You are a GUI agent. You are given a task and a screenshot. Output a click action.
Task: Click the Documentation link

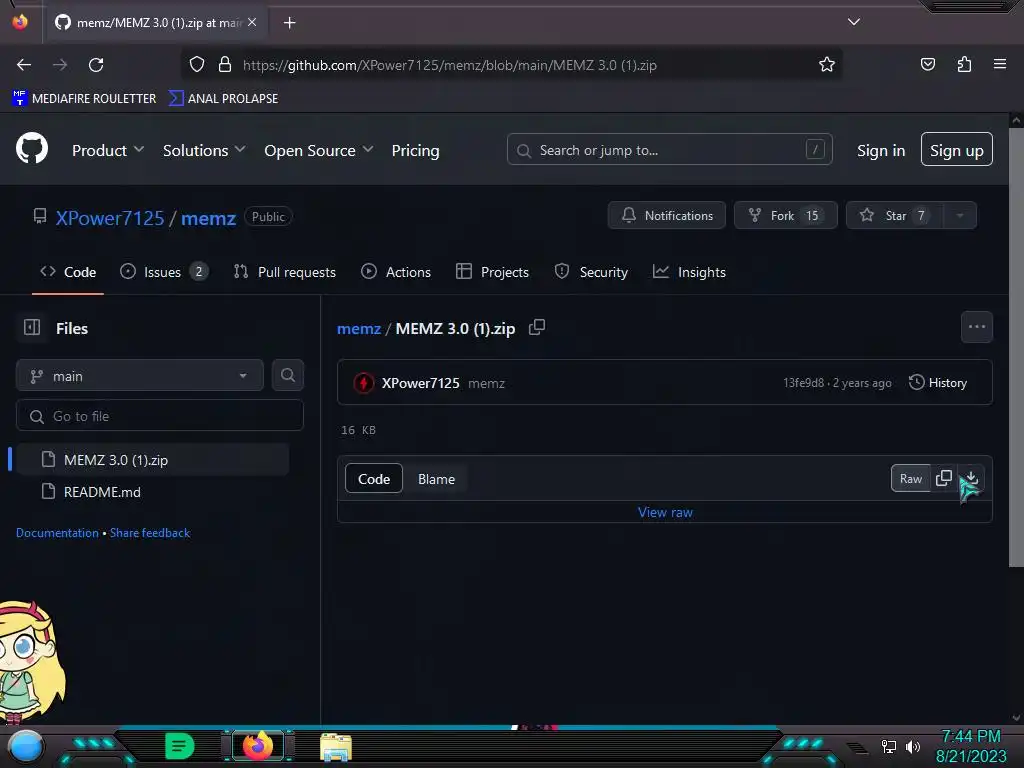pos(57,533)
